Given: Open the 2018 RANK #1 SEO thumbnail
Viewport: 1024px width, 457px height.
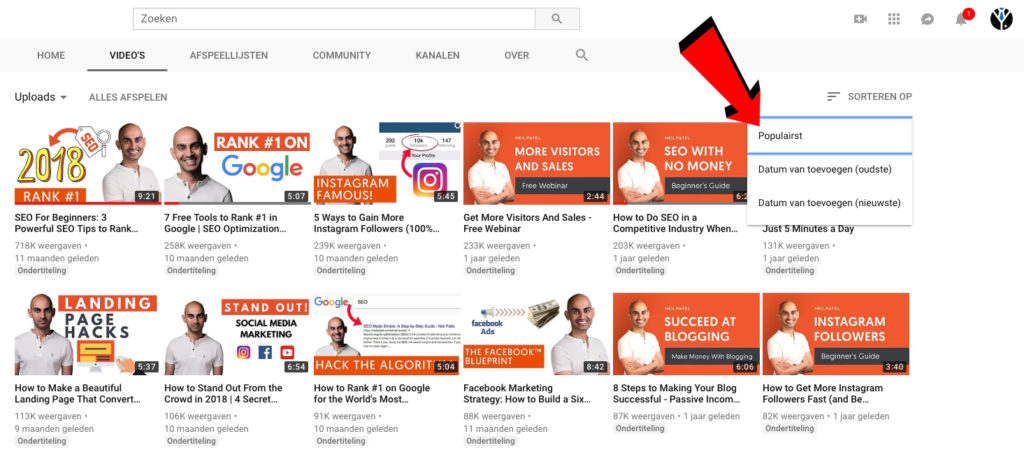Looking at the screenshot, I should click(x=88, y=163).
